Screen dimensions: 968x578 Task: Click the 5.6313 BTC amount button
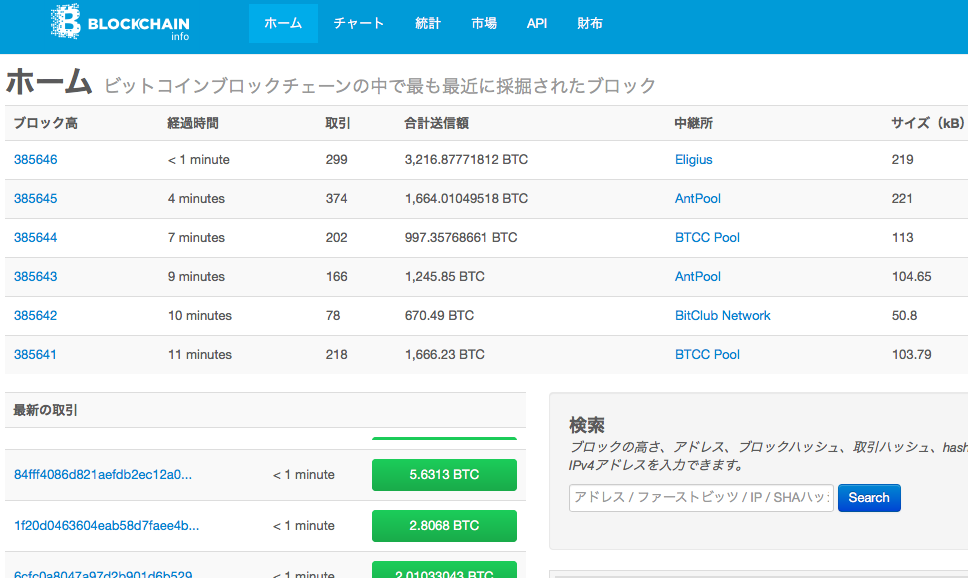click(x=444, y=475)
